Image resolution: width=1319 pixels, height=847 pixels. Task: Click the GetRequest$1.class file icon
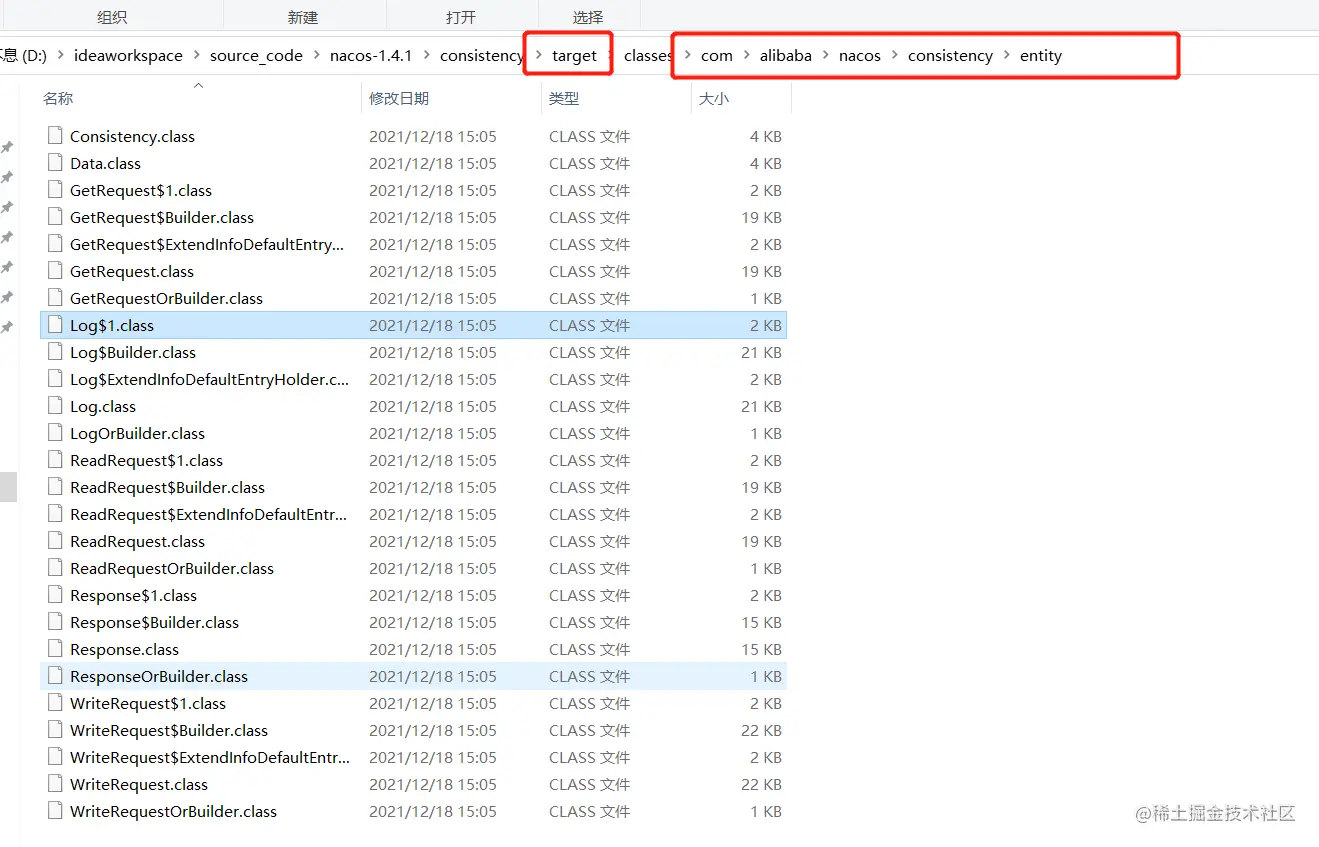point(55,190)
